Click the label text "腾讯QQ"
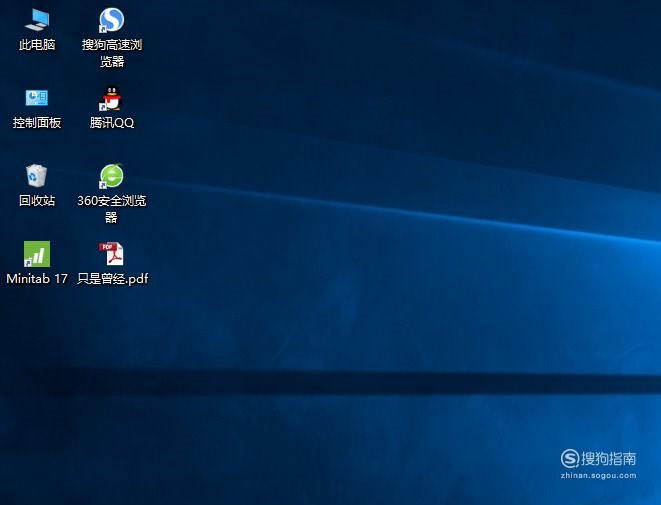The image size is (661, 505). (x=112, y=123)
